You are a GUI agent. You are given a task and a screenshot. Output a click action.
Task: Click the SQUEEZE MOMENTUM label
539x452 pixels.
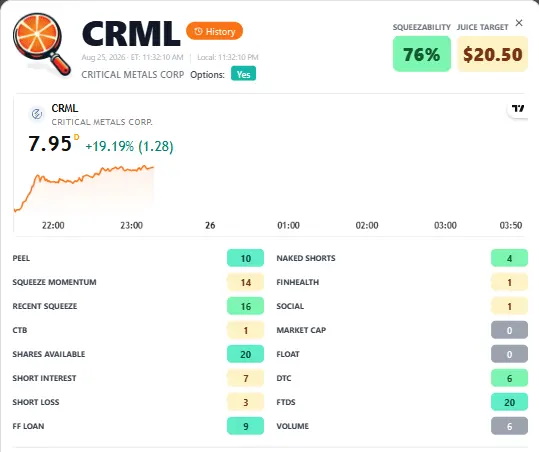coord(54,282)
